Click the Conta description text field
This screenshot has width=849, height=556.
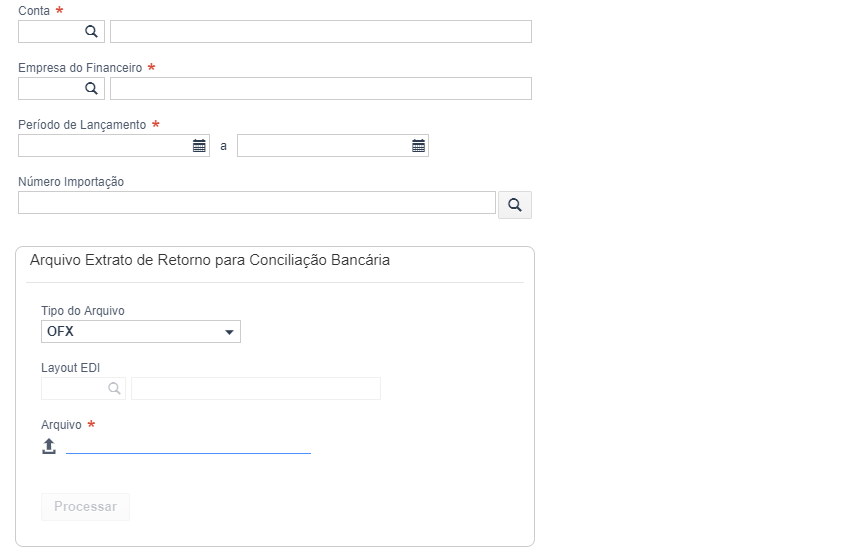321,31
